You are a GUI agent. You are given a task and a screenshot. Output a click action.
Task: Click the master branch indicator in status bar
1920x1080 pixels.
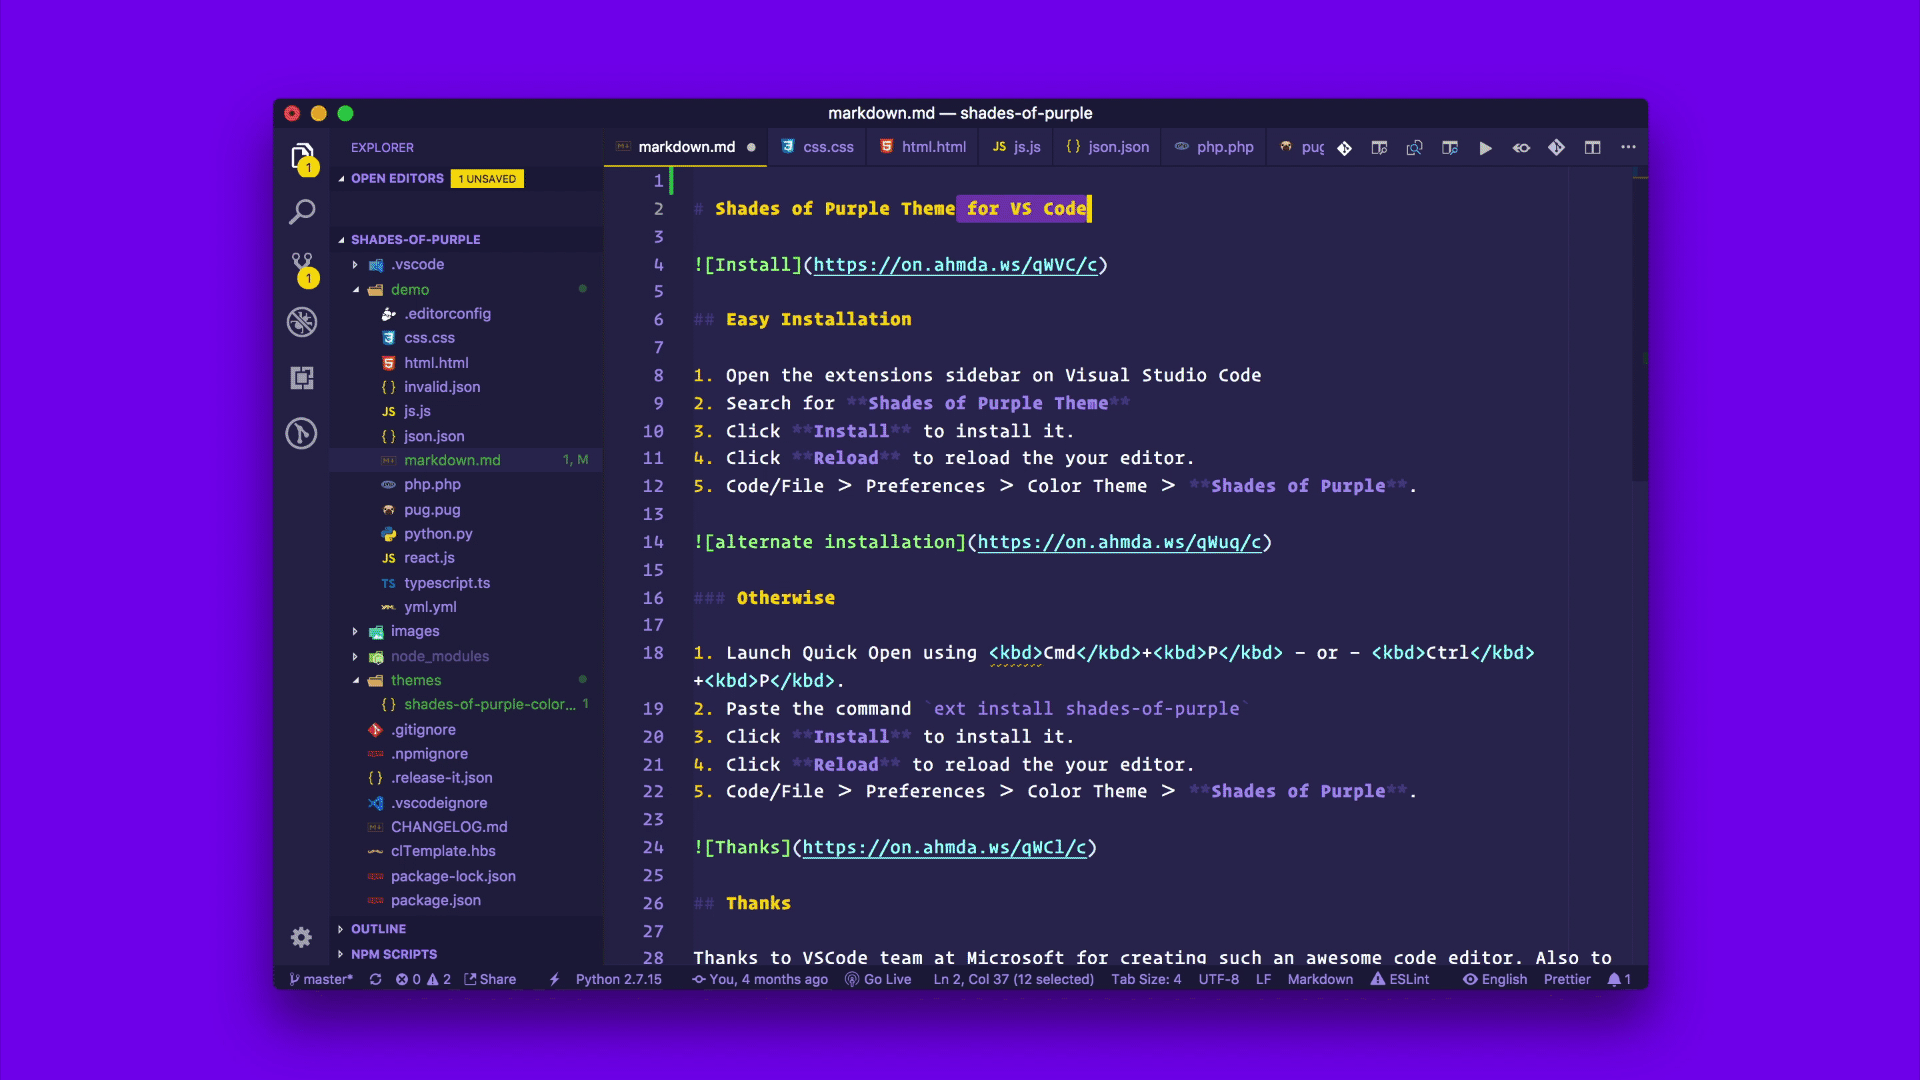pyautogui.click(x=320, y=978)
